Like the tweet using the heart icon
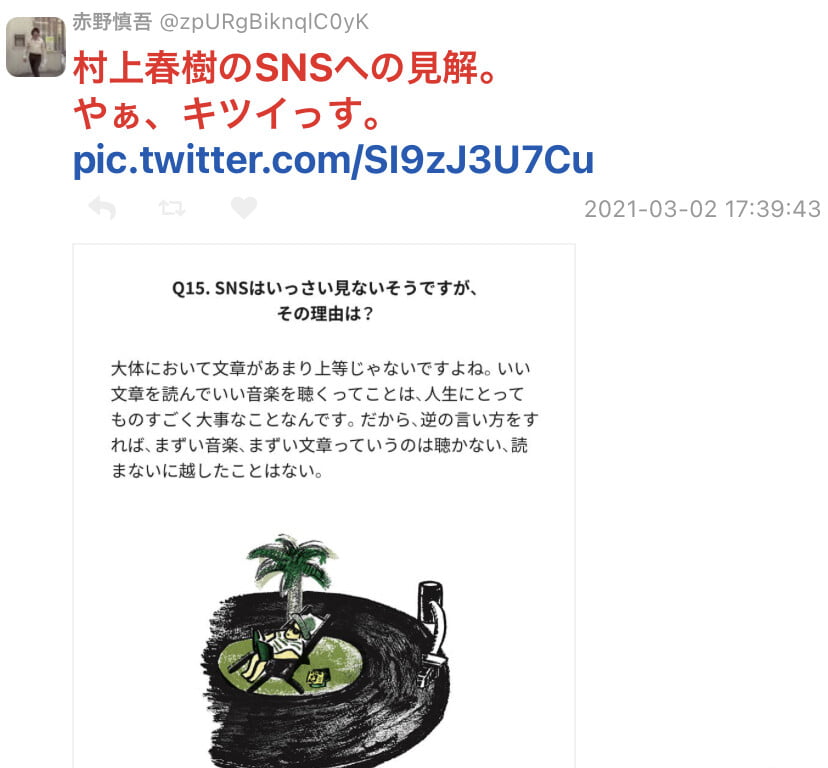Image resolution: width=828 pixels, height=768 pixels. click(244, 208)
